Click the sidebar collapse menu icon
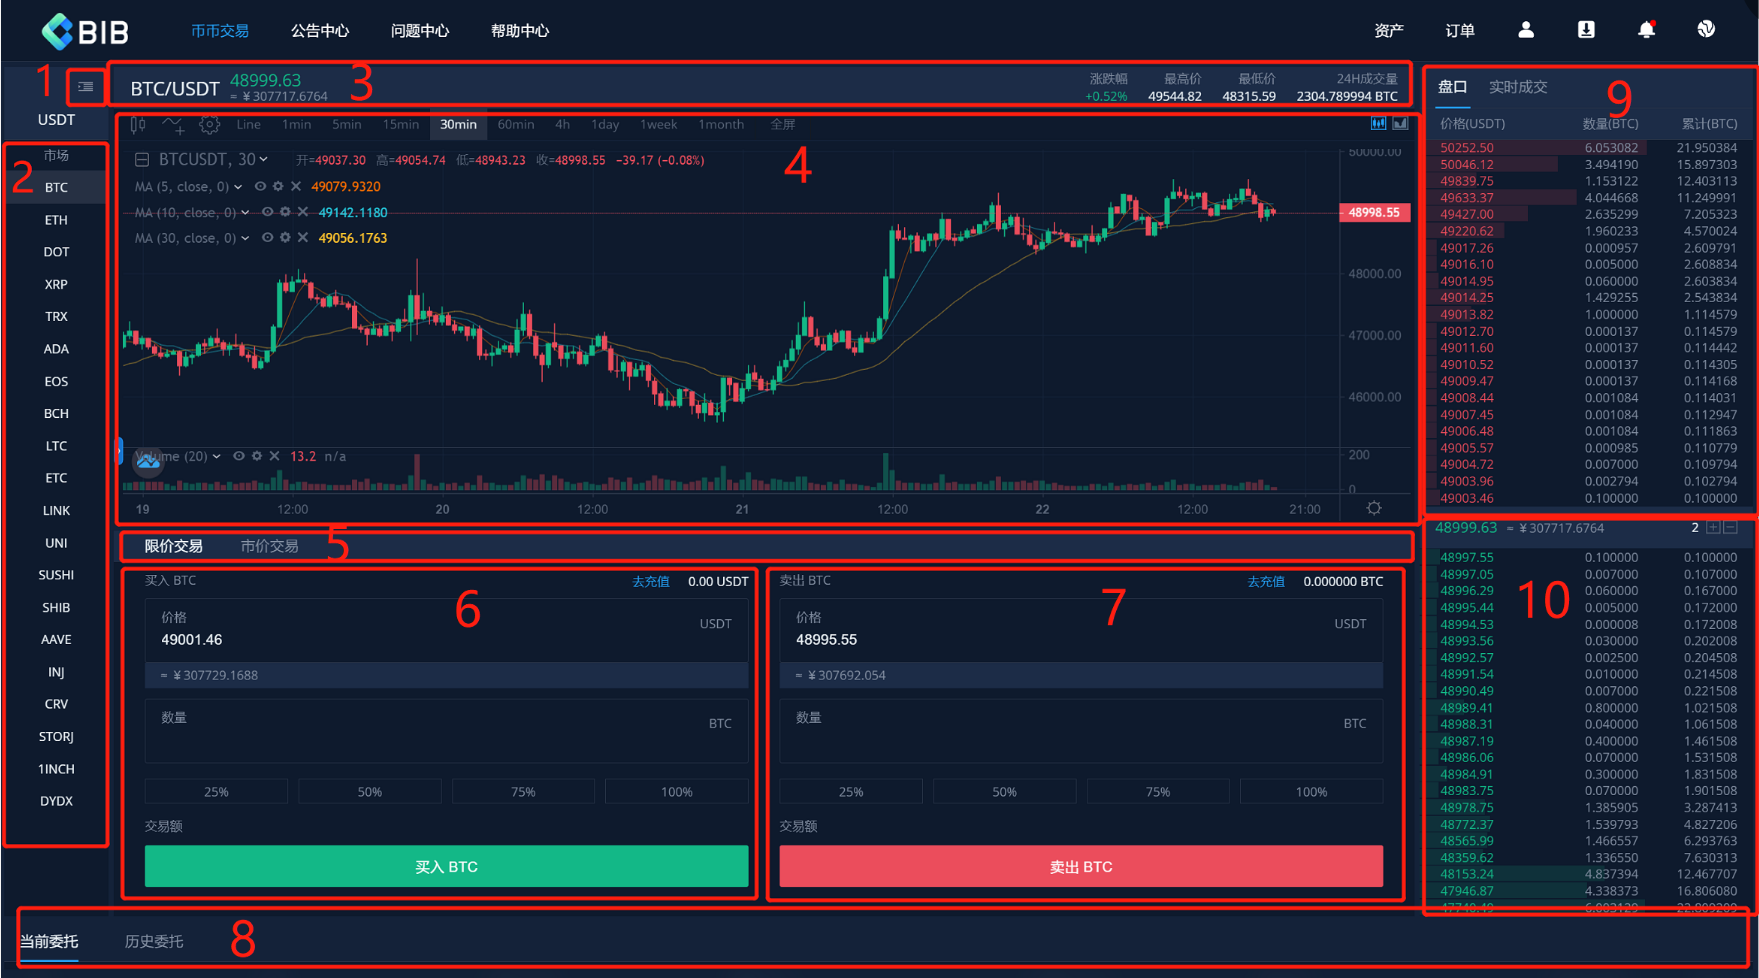Viewport: 1759px width, 978px height. 86,87
